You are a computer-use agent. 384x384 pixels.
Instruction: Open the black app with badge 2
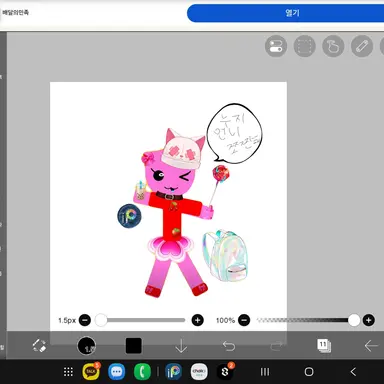point(225,371)
